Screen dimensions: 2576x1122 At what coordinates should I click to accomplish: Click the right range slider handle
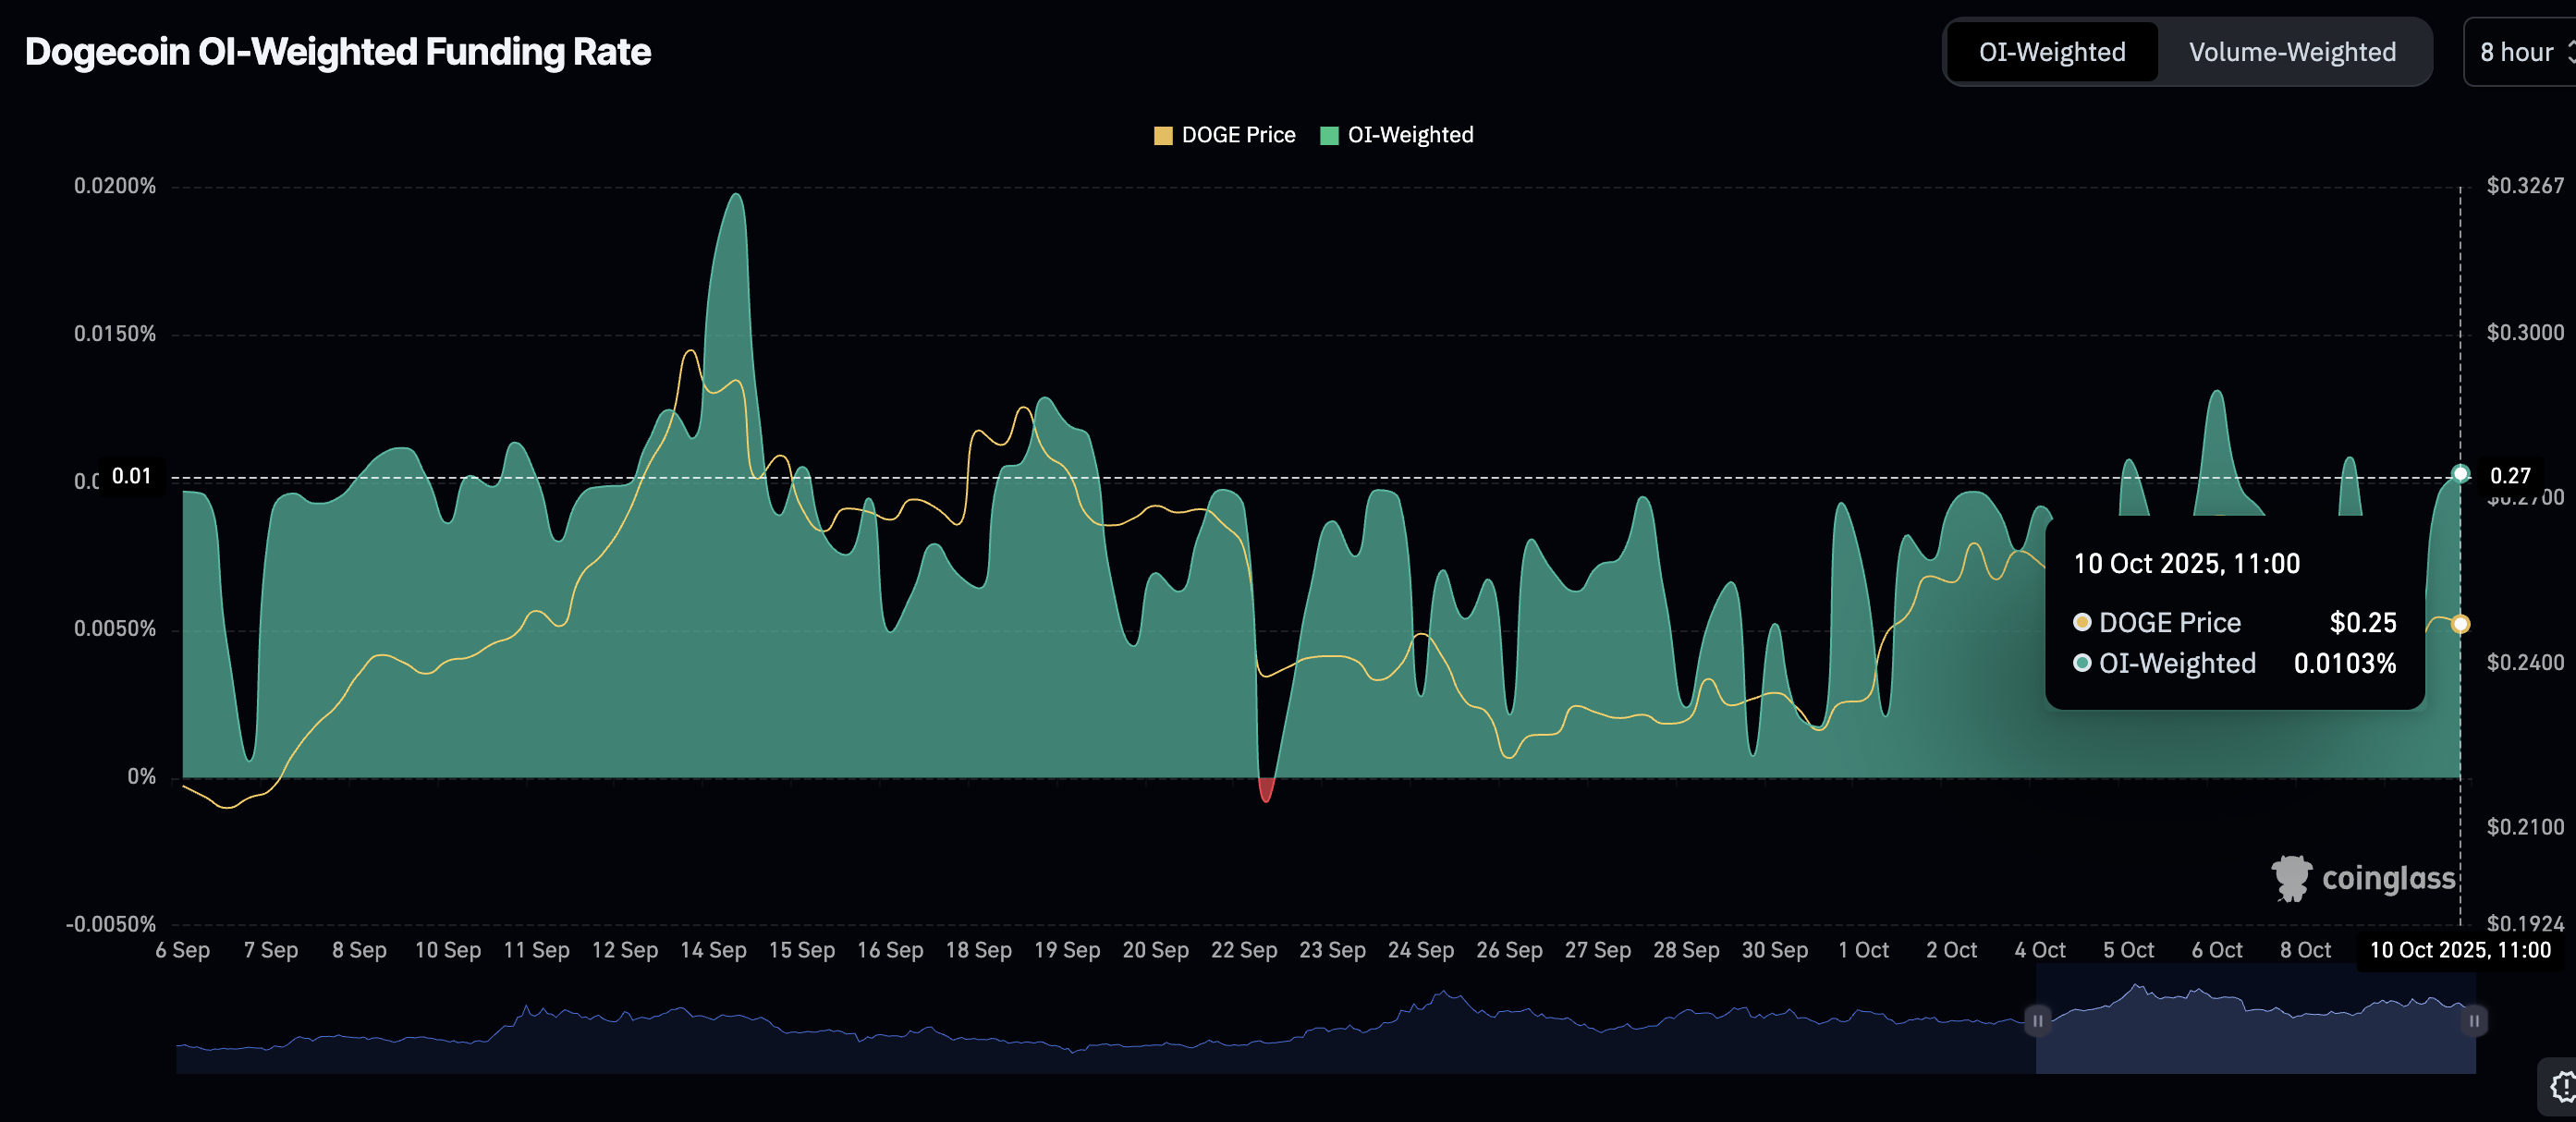(2473, 1021)
